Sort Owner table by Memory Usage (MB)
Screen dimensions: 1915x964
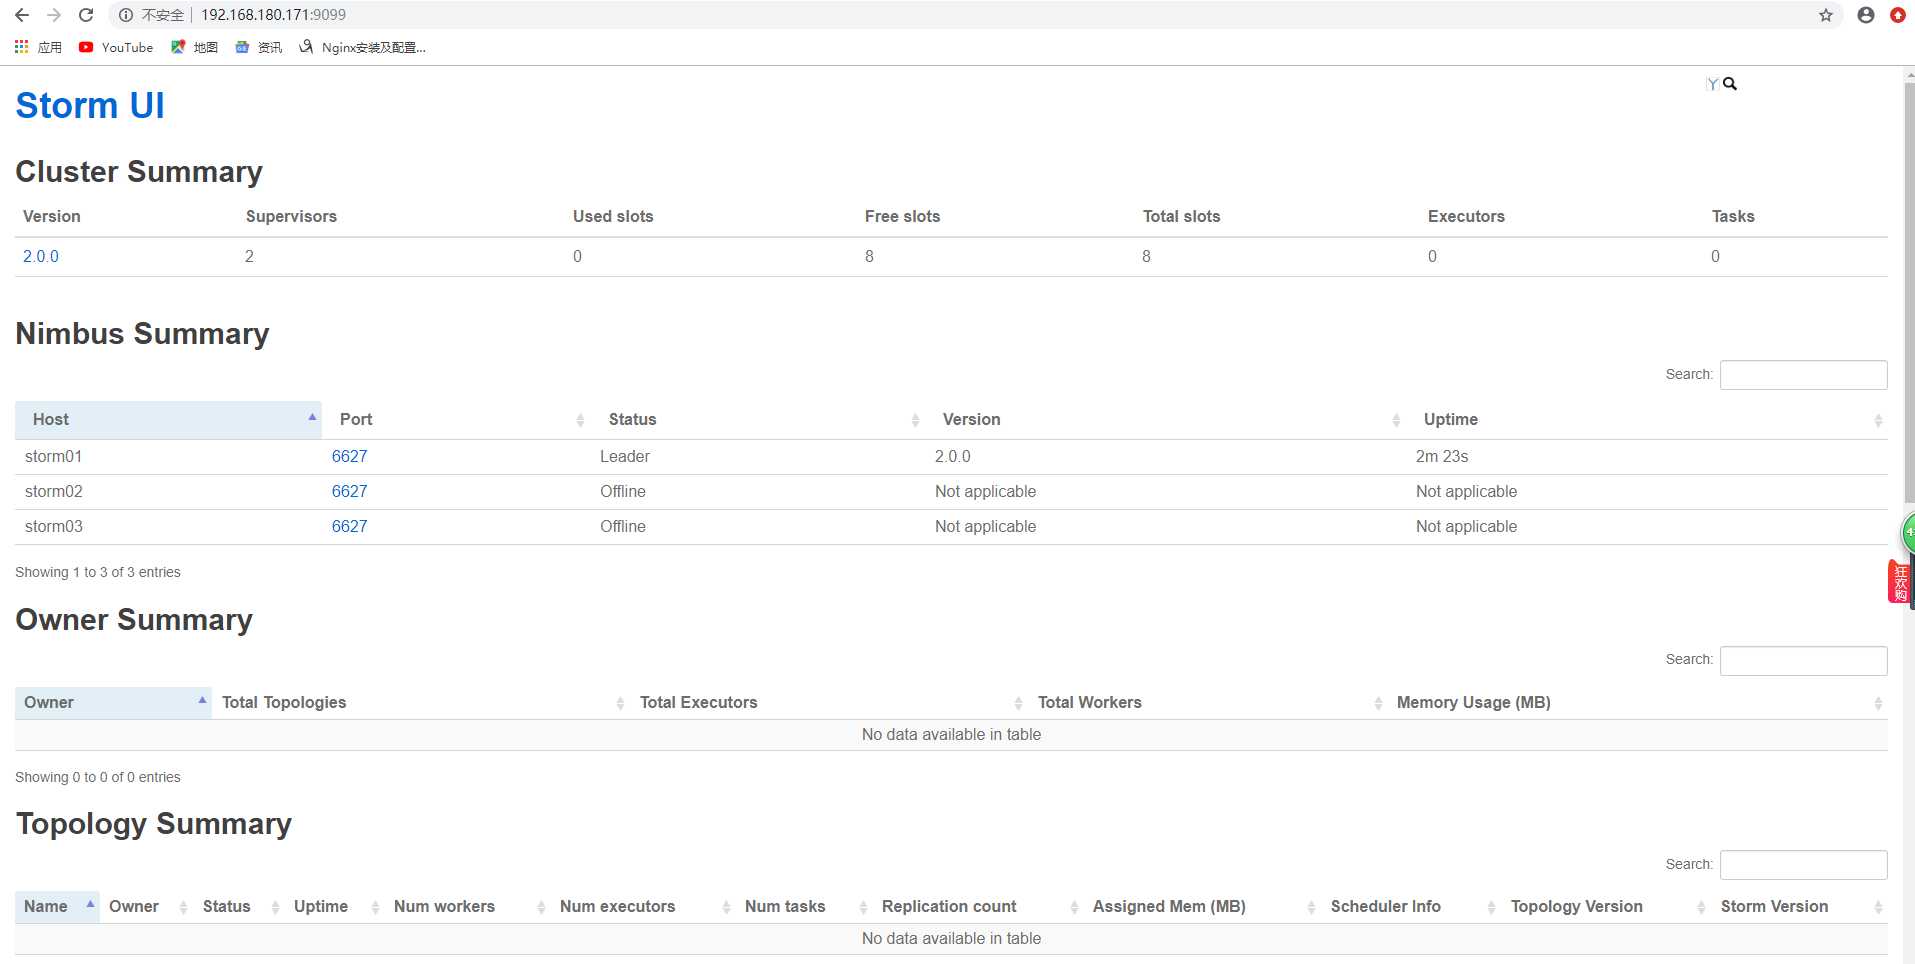coord(1638,703)
